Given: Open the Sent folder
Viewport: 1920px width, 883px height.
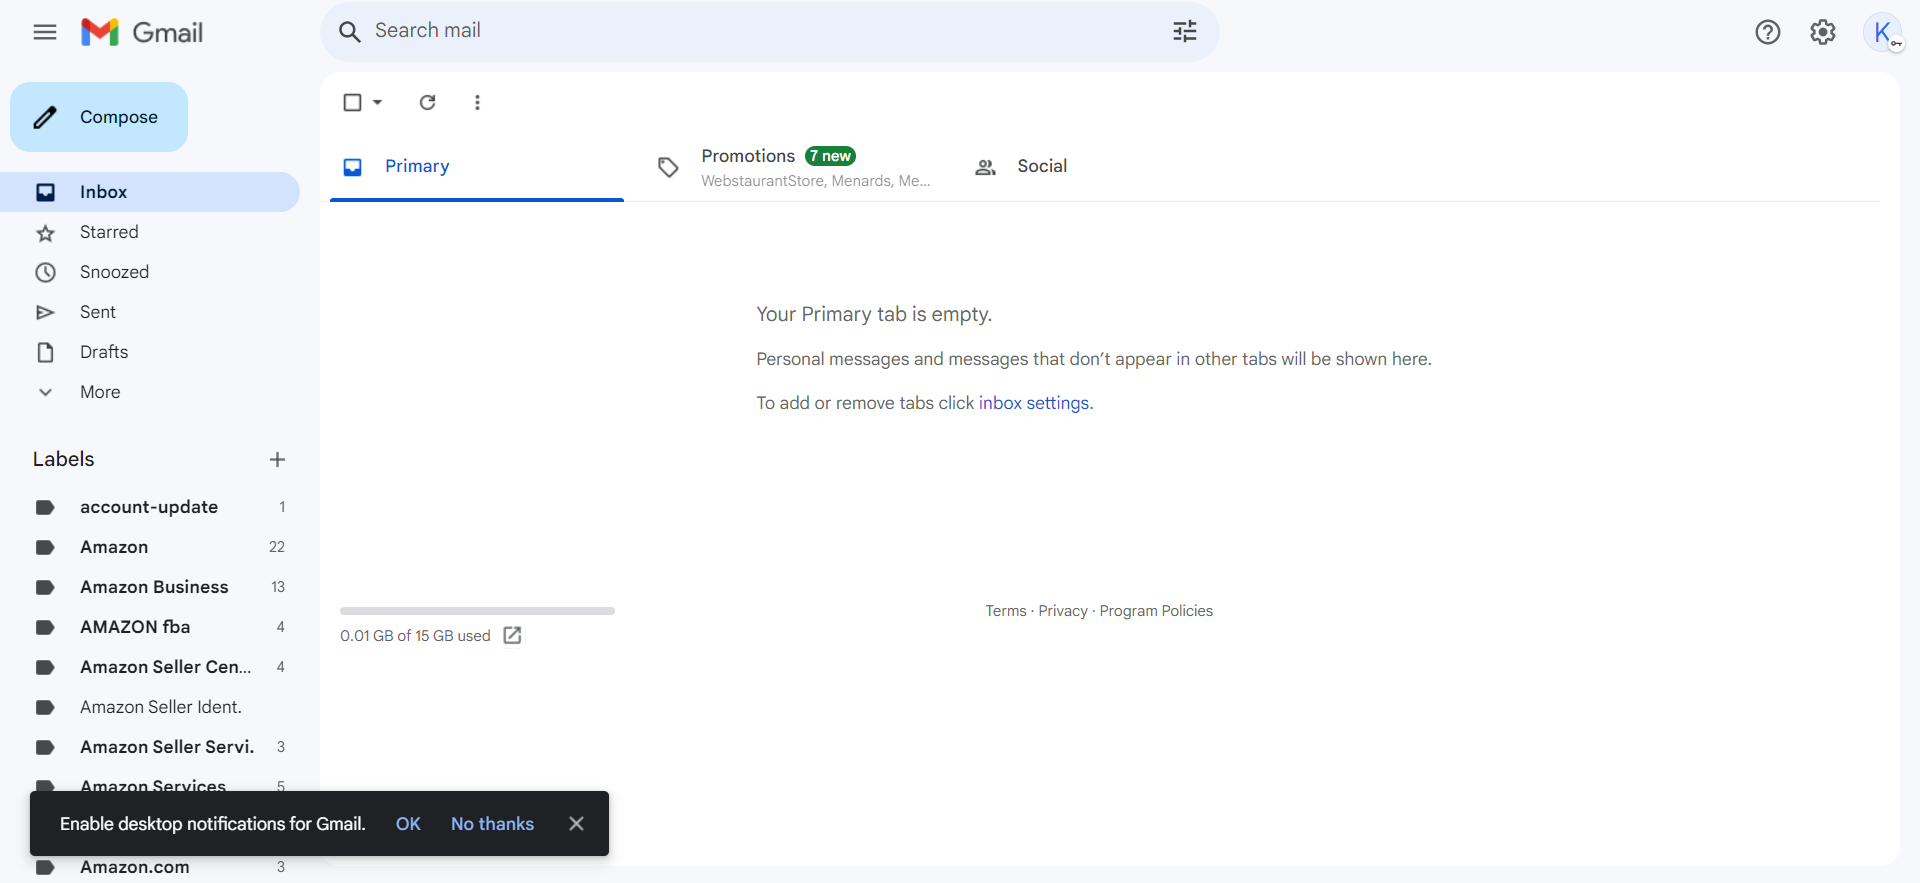Looking at the screenshot, I should pyautogui.click(x=150, y=312).
